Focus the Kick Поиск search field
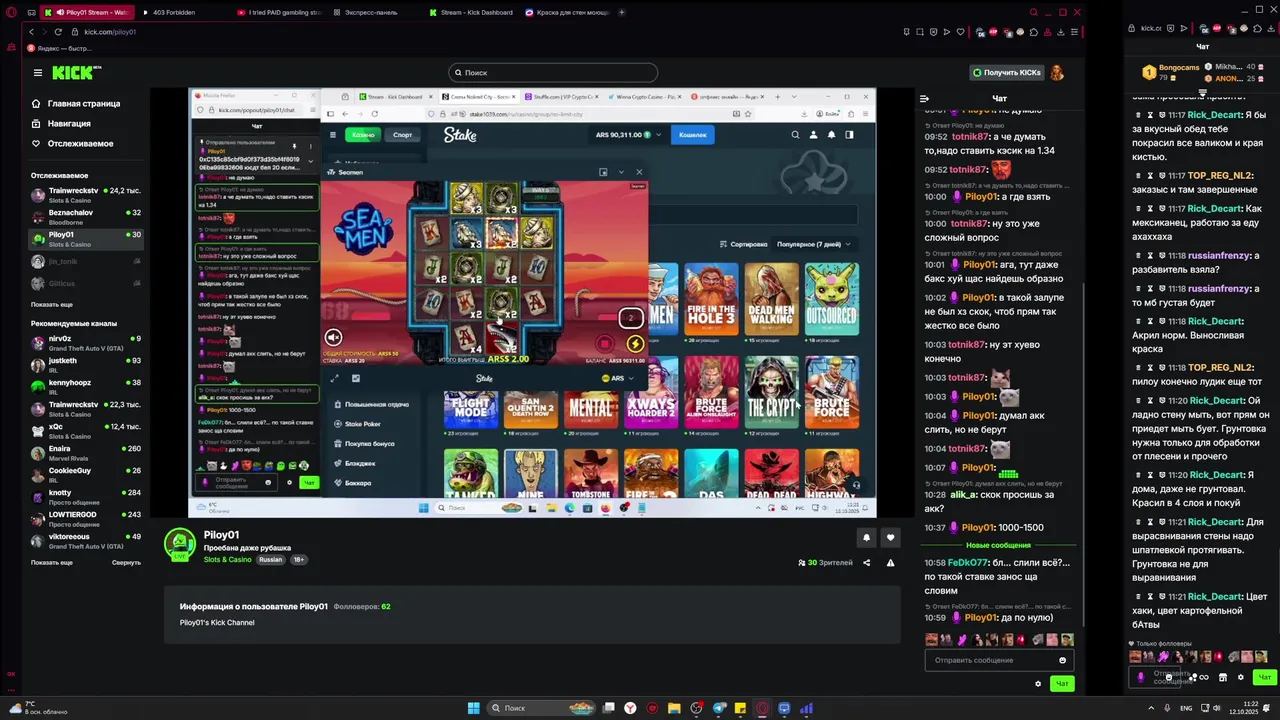This screenshot has width=1280, height=720. click(553, 72)
